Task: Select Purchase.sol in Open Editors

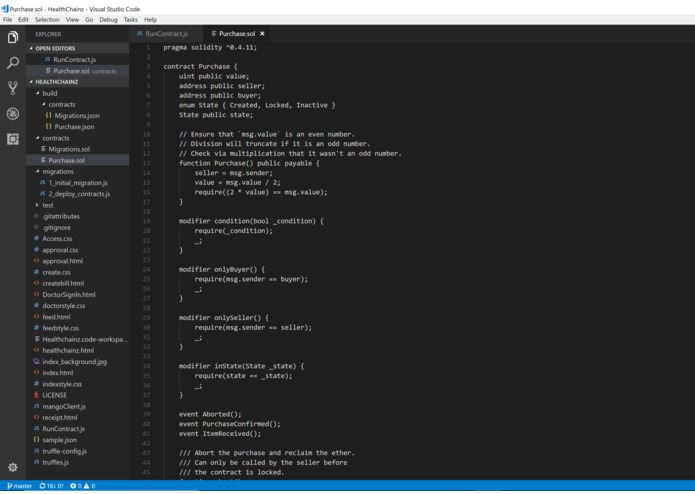Action: [78, 71]
